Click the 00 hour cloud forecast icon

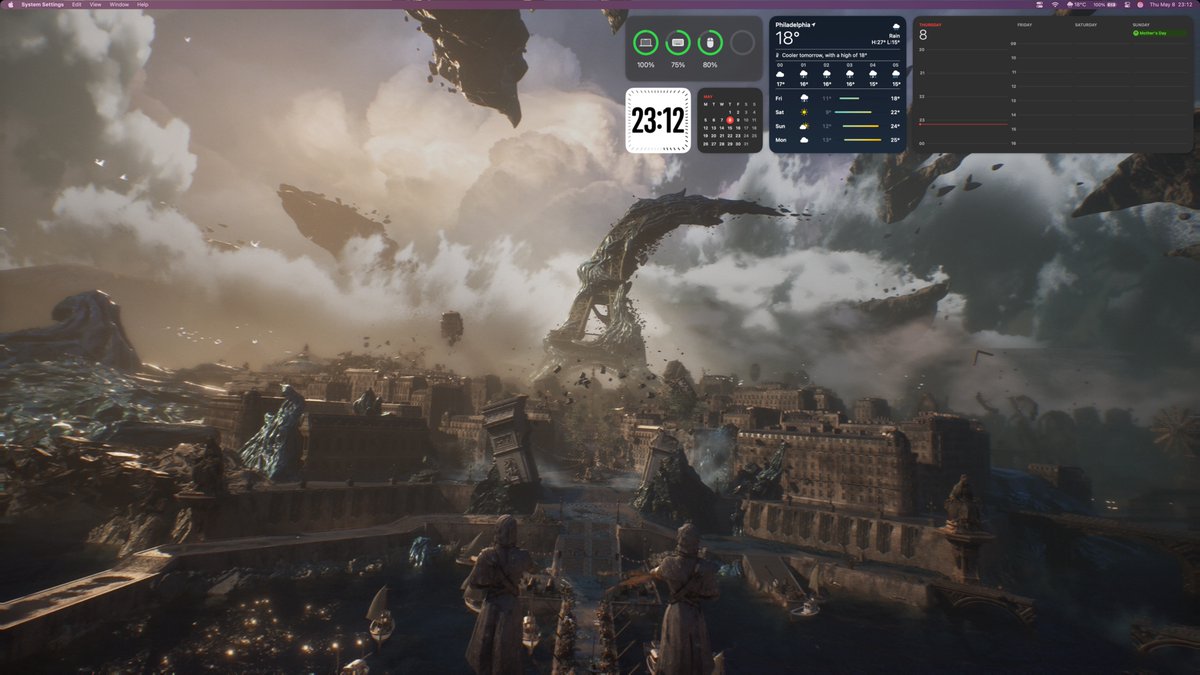point(780,74)
